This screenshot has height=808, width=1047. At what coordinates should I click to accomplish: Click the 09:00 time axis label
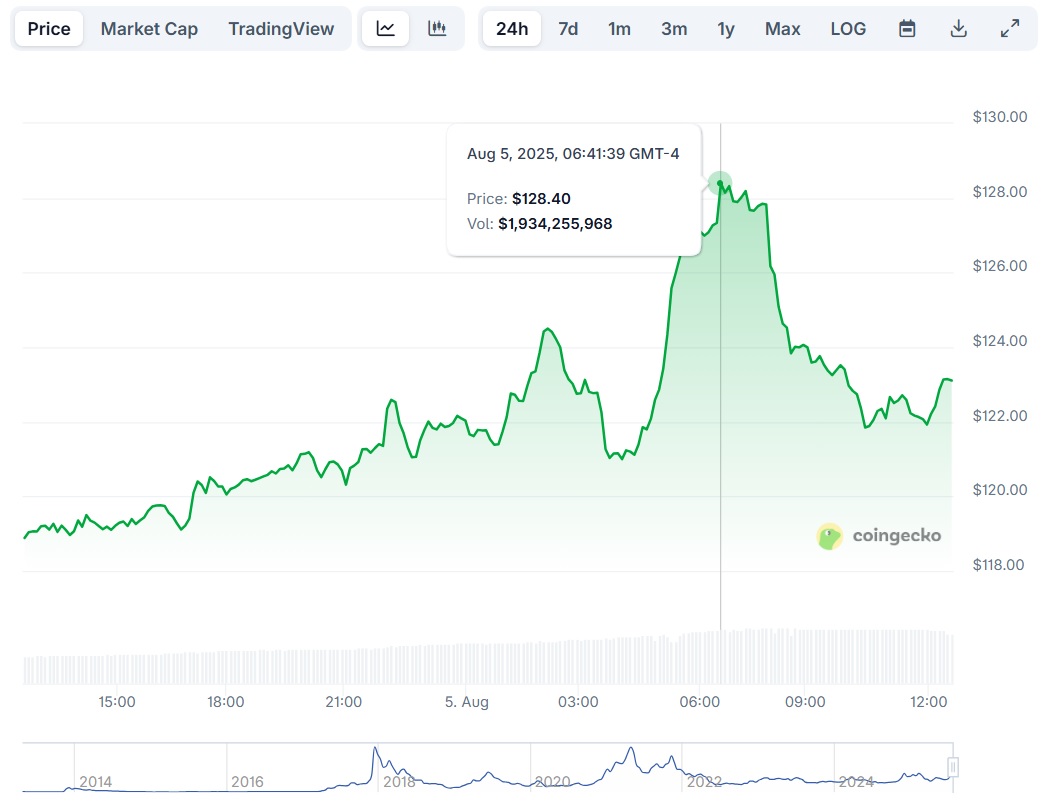point(805,702)
